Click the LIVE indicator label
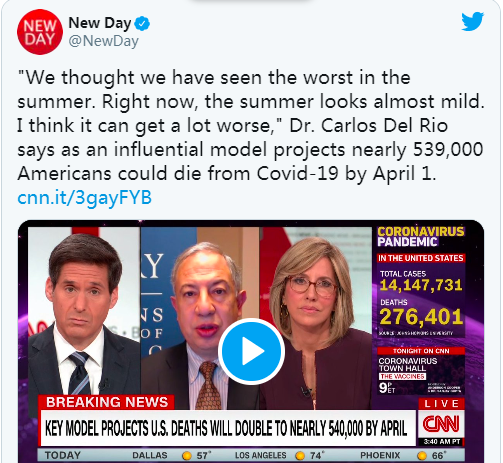The image size is (503, 463). 441,404
